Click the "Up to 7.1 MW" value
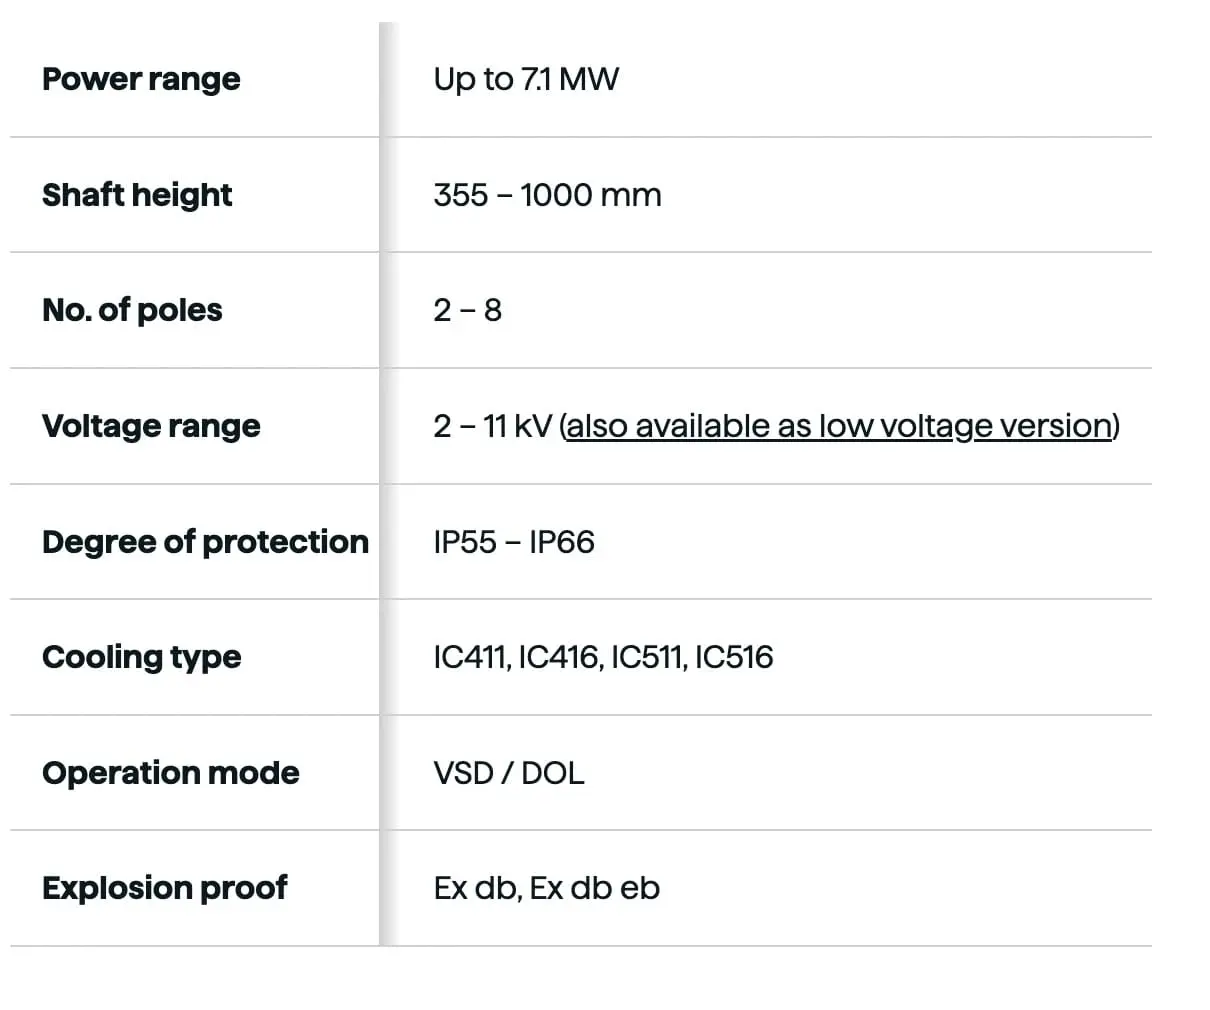This screenshot has height=1010, width=1210. click(526, 79)
